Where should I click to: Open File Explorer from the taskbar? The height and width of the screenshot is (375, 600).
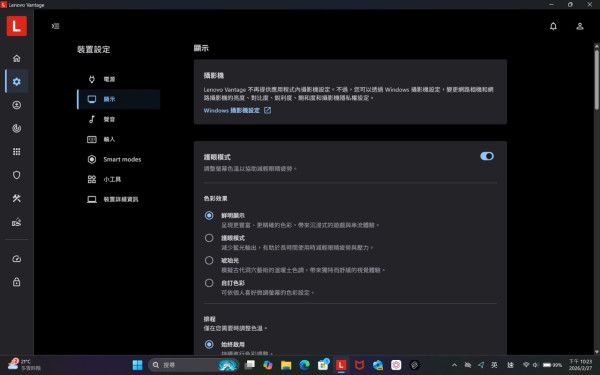[286, 365]
